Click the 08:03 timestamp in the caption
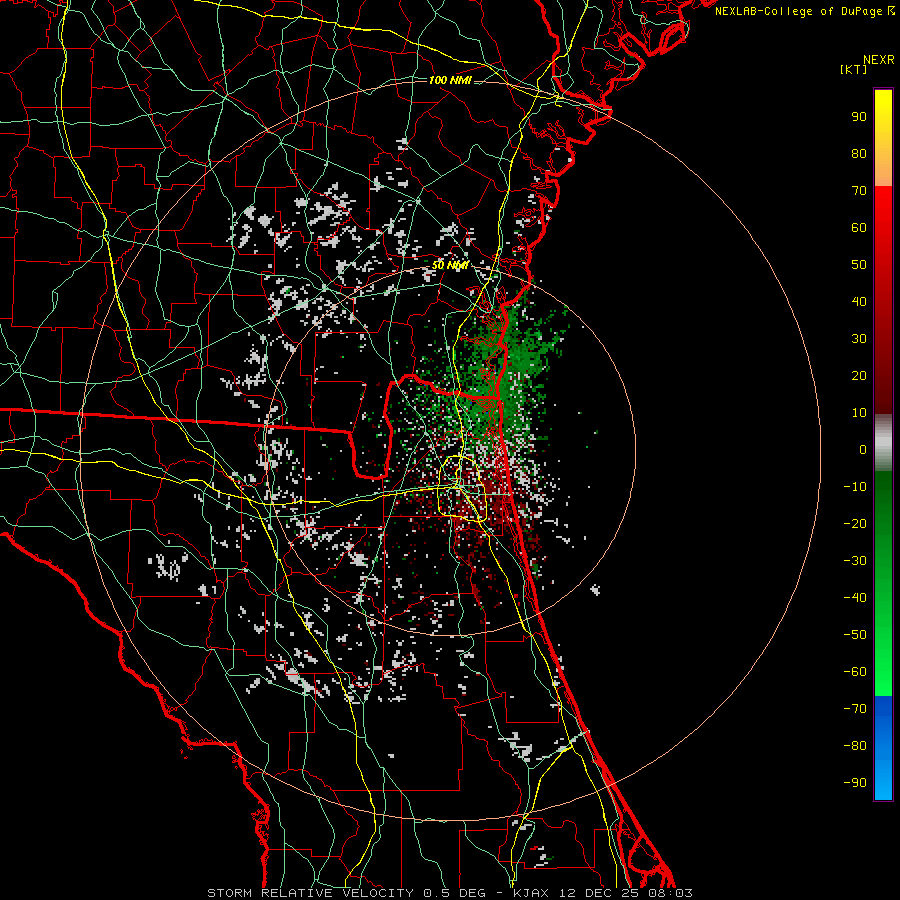Screen dimensions: 900x900 671,893
